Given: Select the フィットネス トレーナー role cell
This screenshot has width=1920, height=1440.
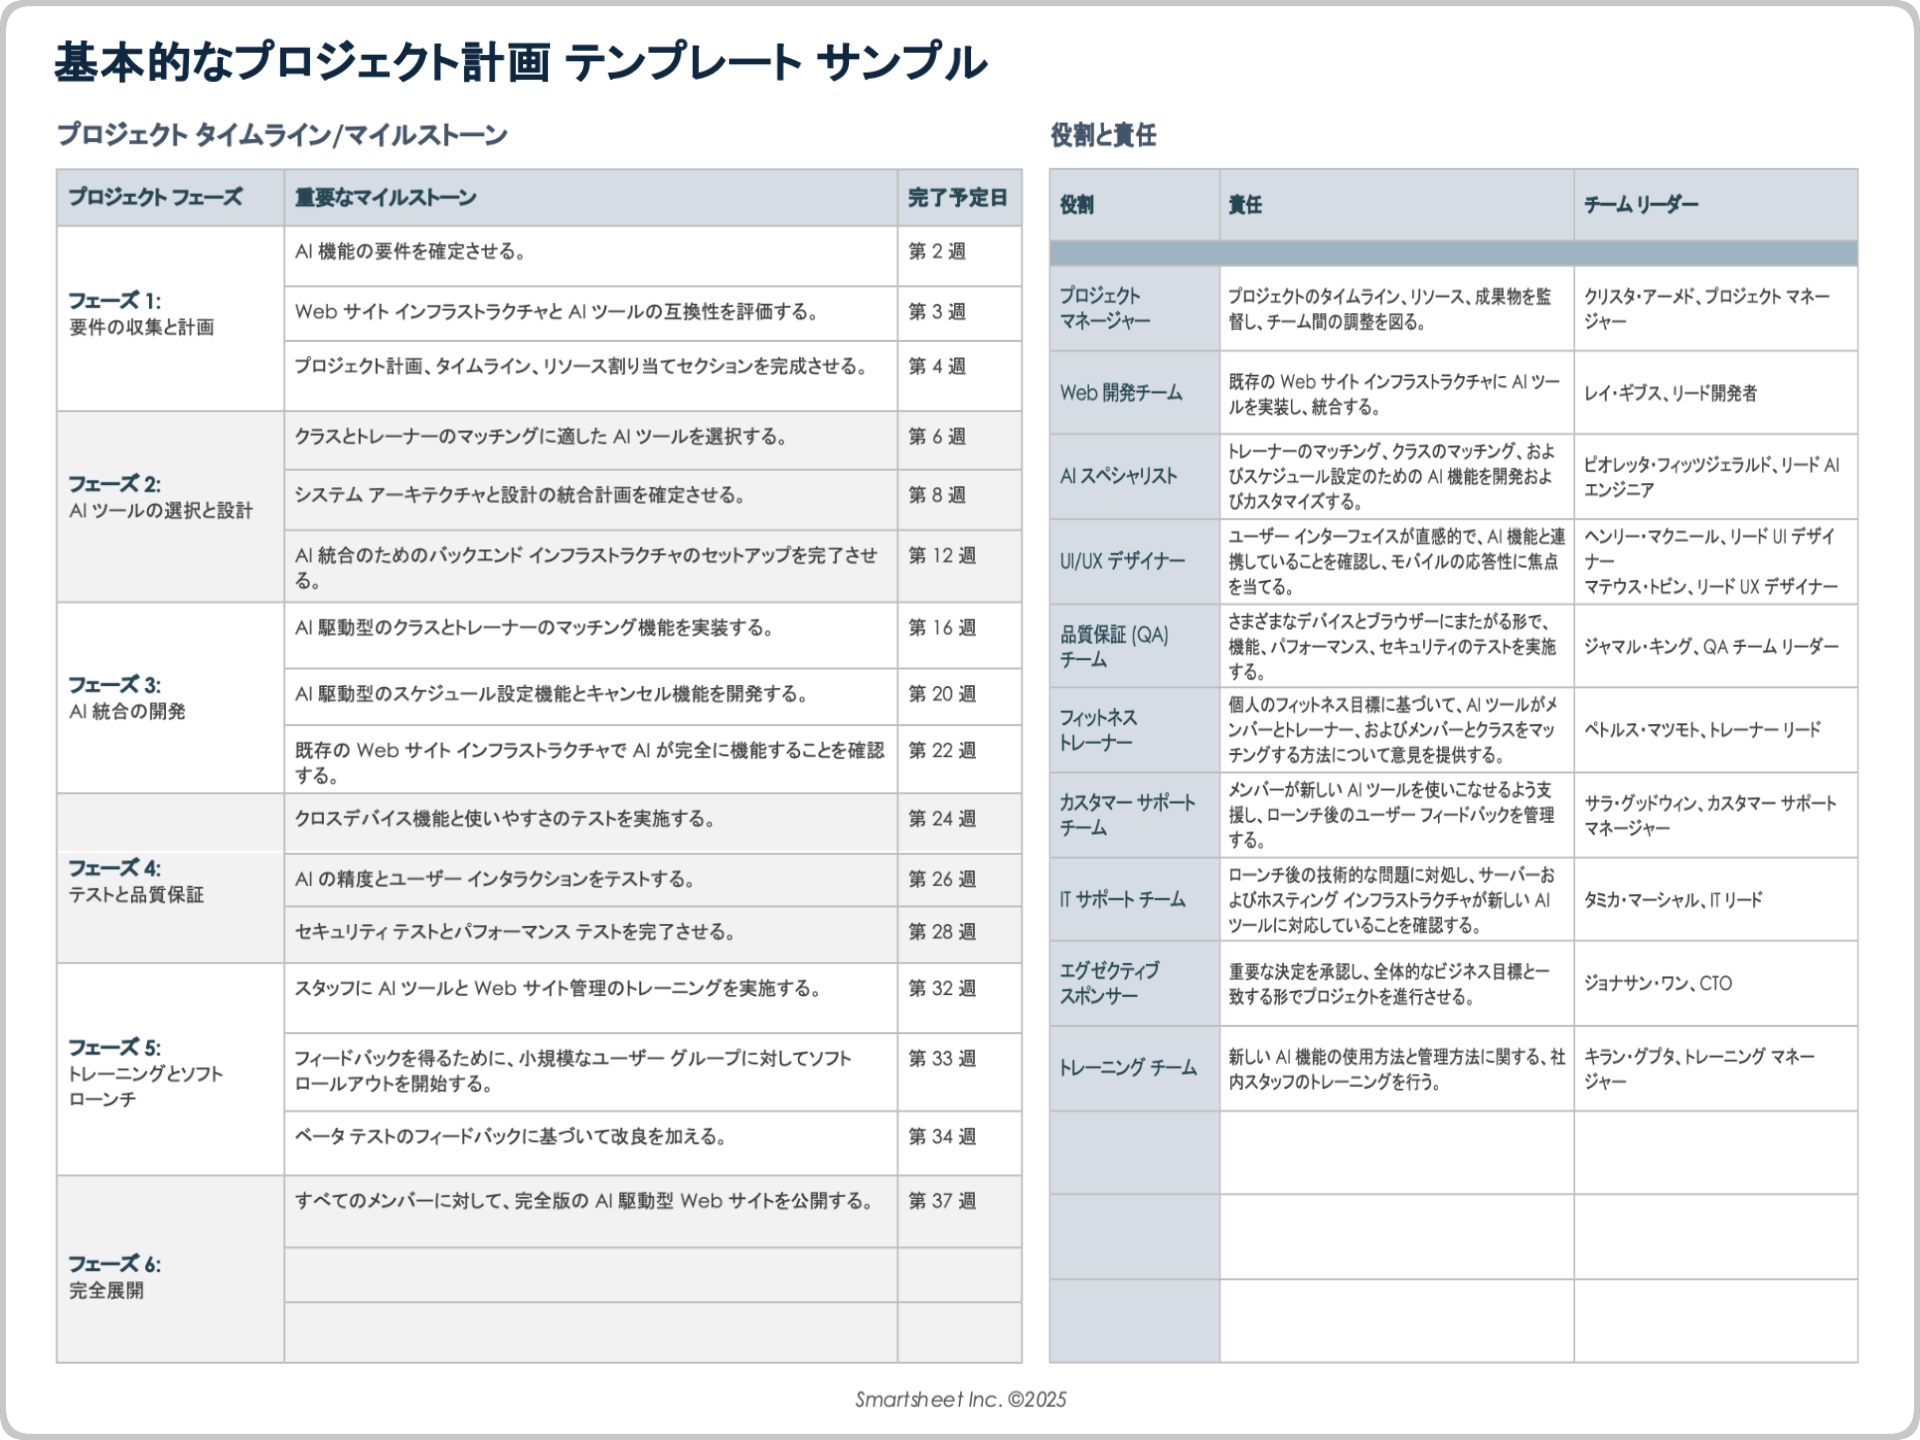Looking at the screenshot, I should [1134, 730].
